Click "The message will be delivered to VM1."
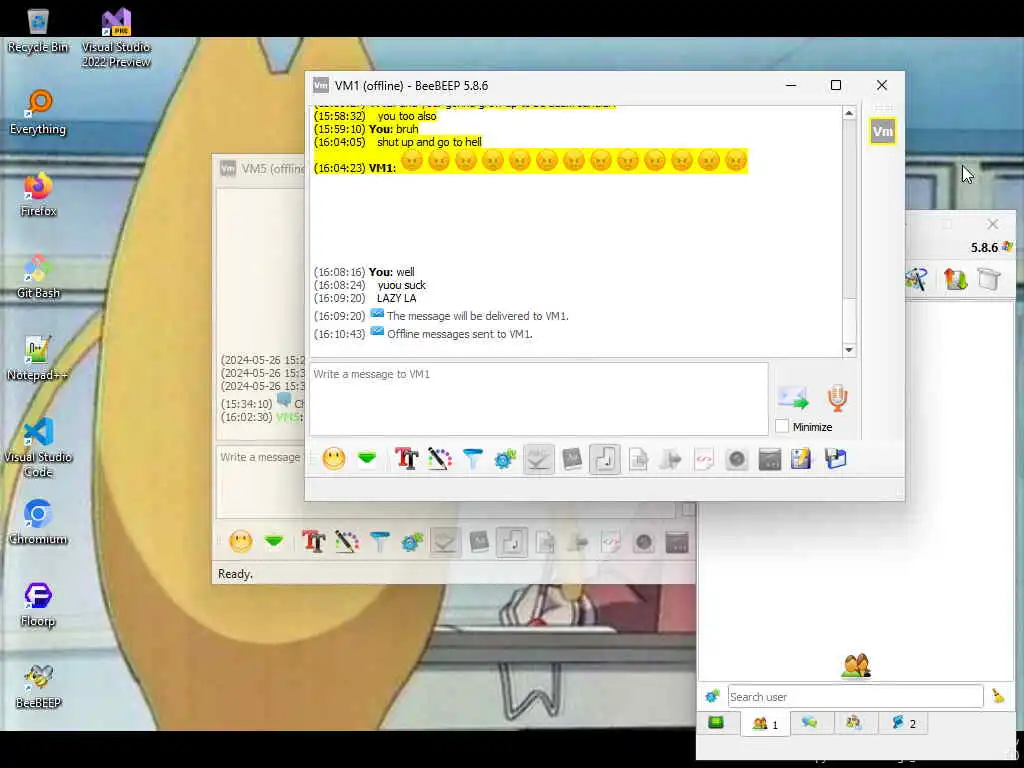Screen dimensions: 1024x768 tap(477, 315)
